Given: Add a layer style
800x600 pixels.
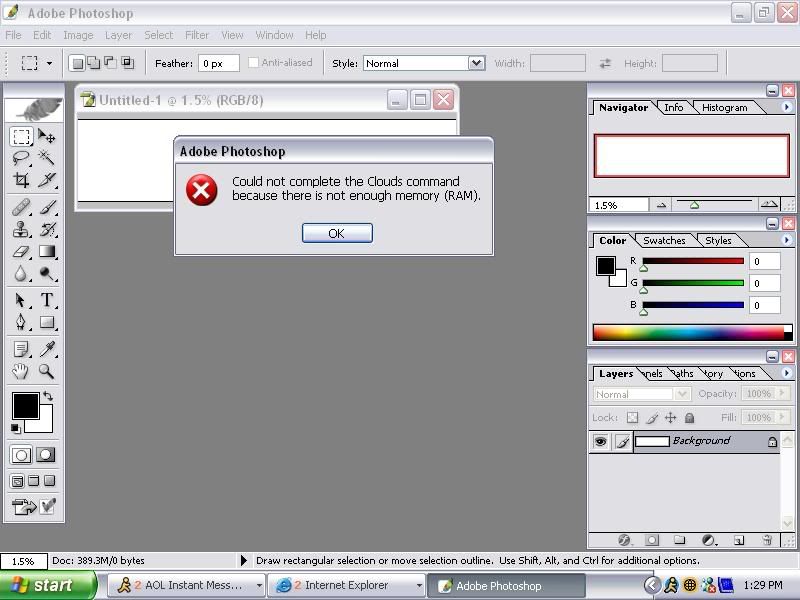Looking at the screenshot, I should pos(624,540).
